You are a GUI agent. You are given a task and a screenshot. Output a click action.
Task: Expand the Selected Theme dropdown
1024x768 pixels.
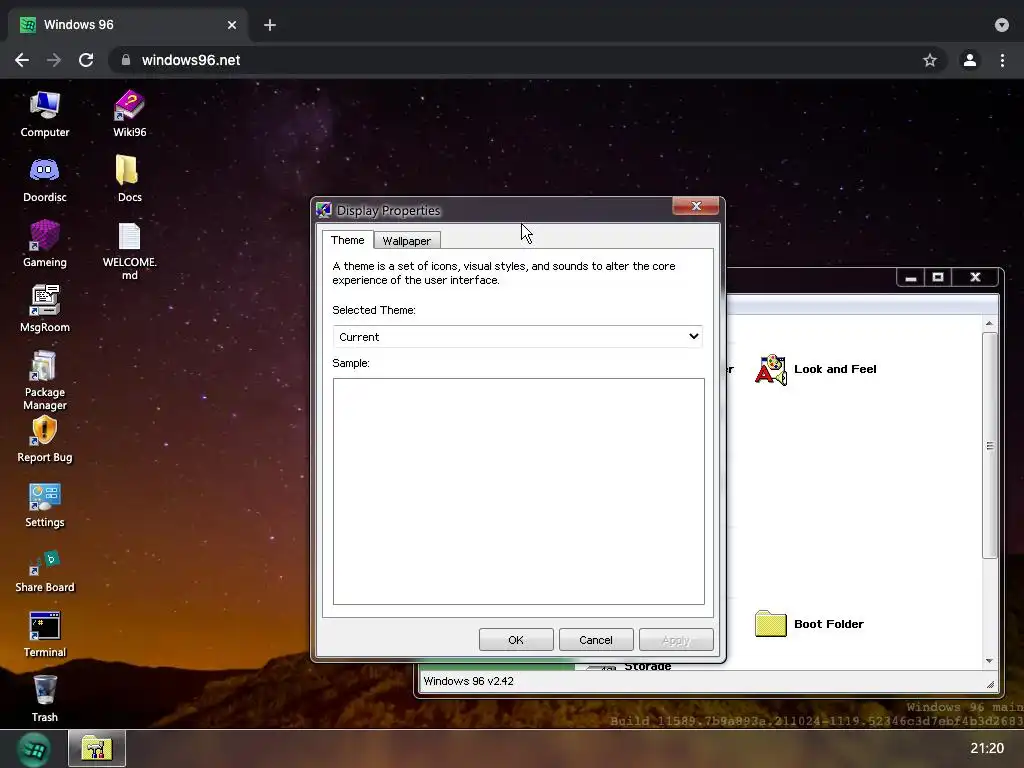(518, 336)
